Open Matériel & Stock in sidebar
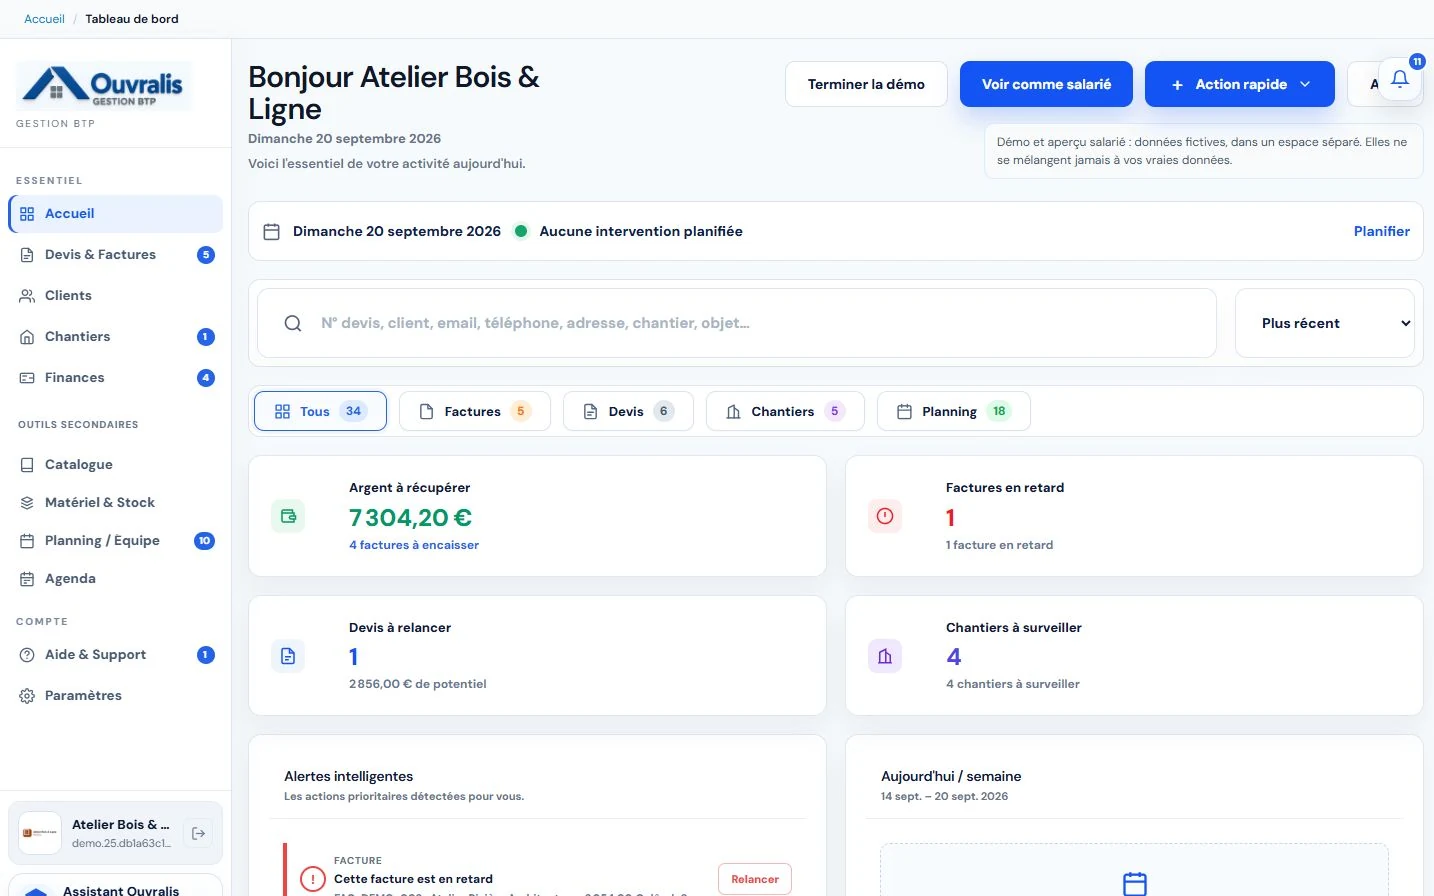The image size is (1434, 896). (115, 503)
